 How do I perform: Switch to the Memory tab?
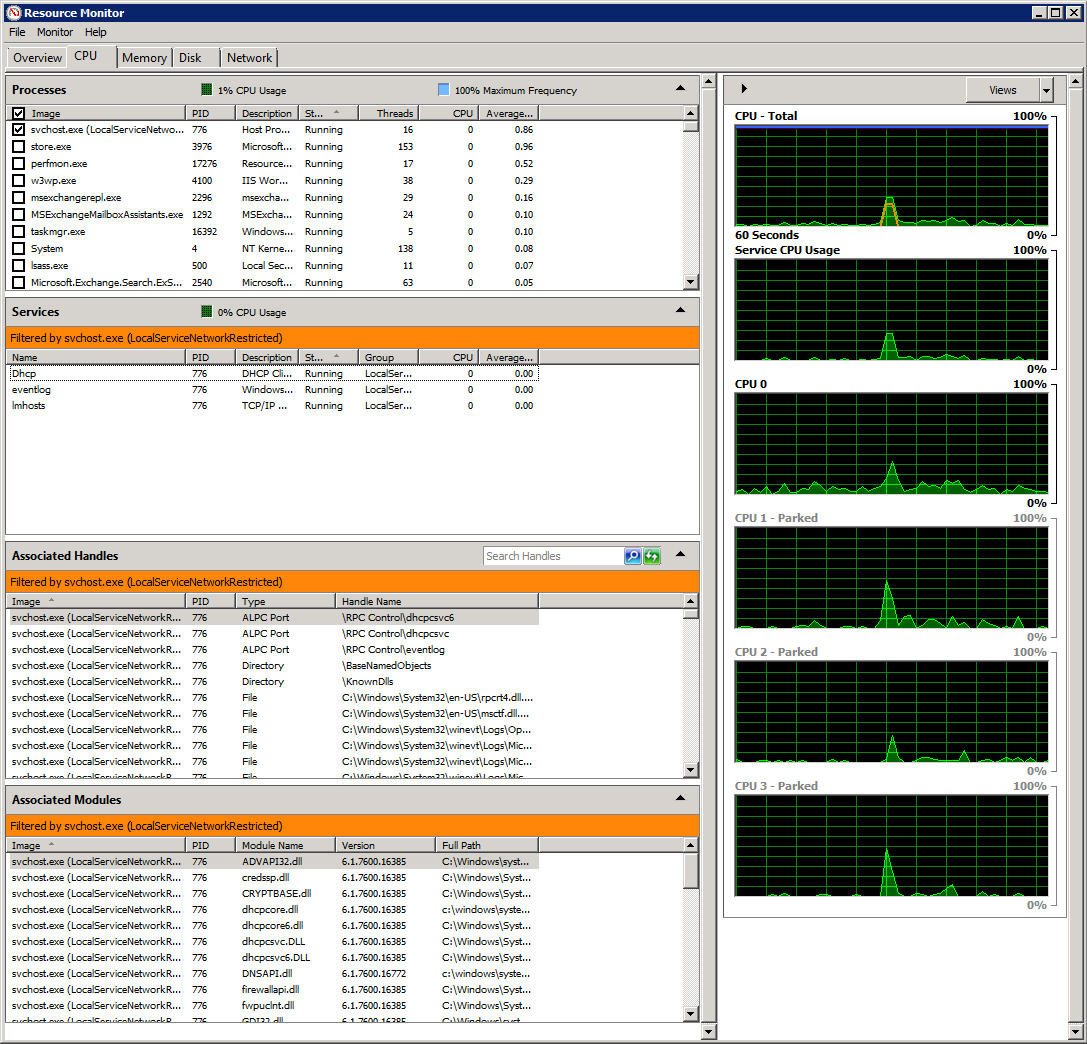144,57
